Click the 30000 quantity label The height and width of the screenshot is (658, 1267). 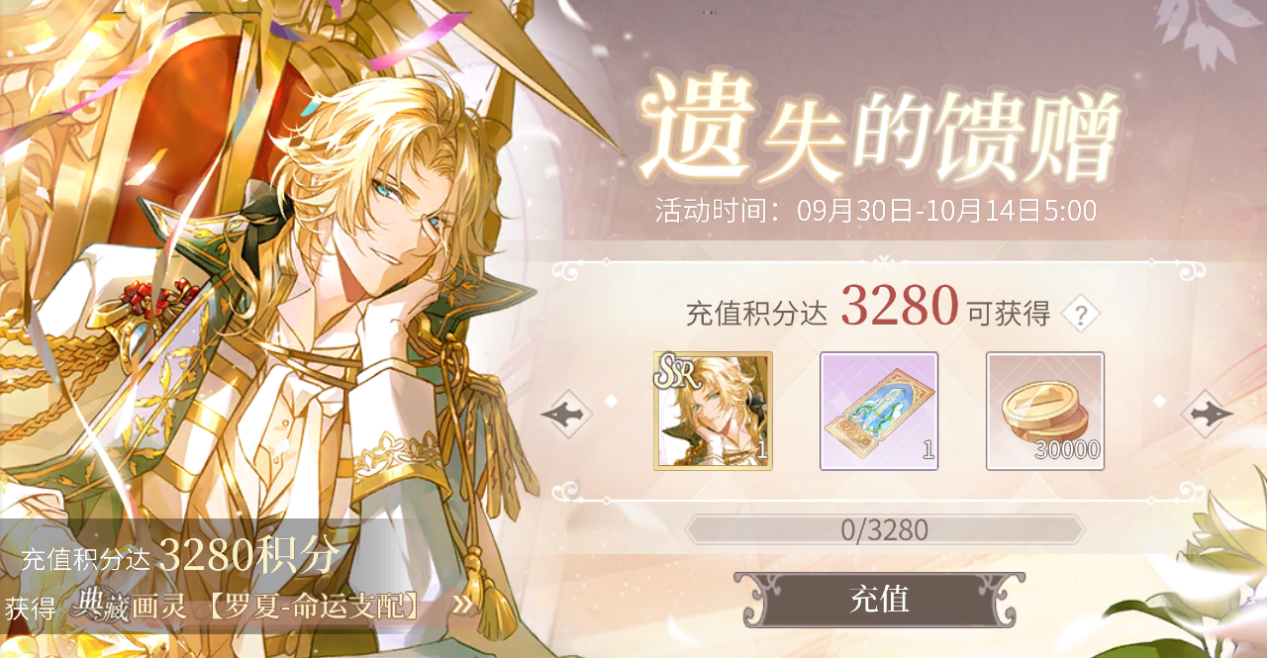click(x=1067, y=451)
